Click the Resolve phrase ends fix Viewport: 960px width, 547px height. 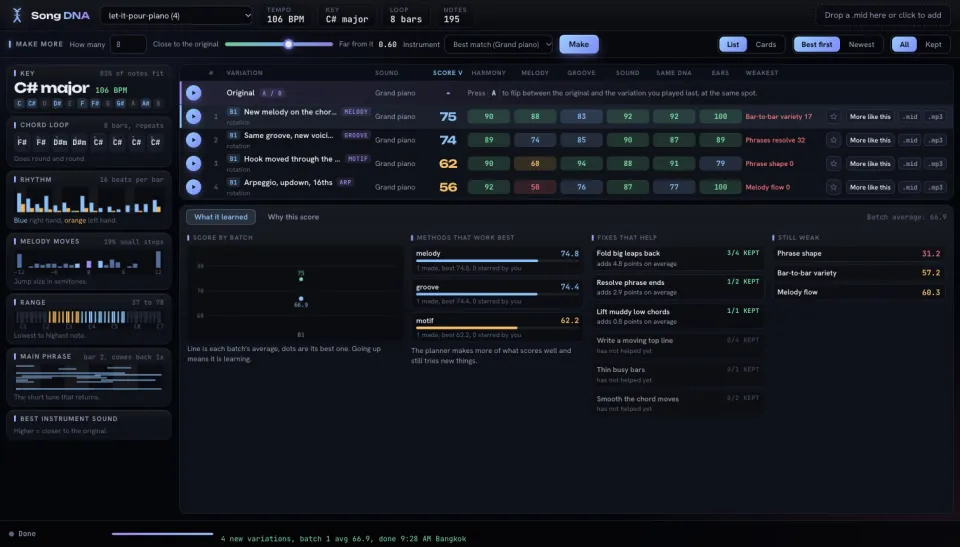(x=678, y=287)
